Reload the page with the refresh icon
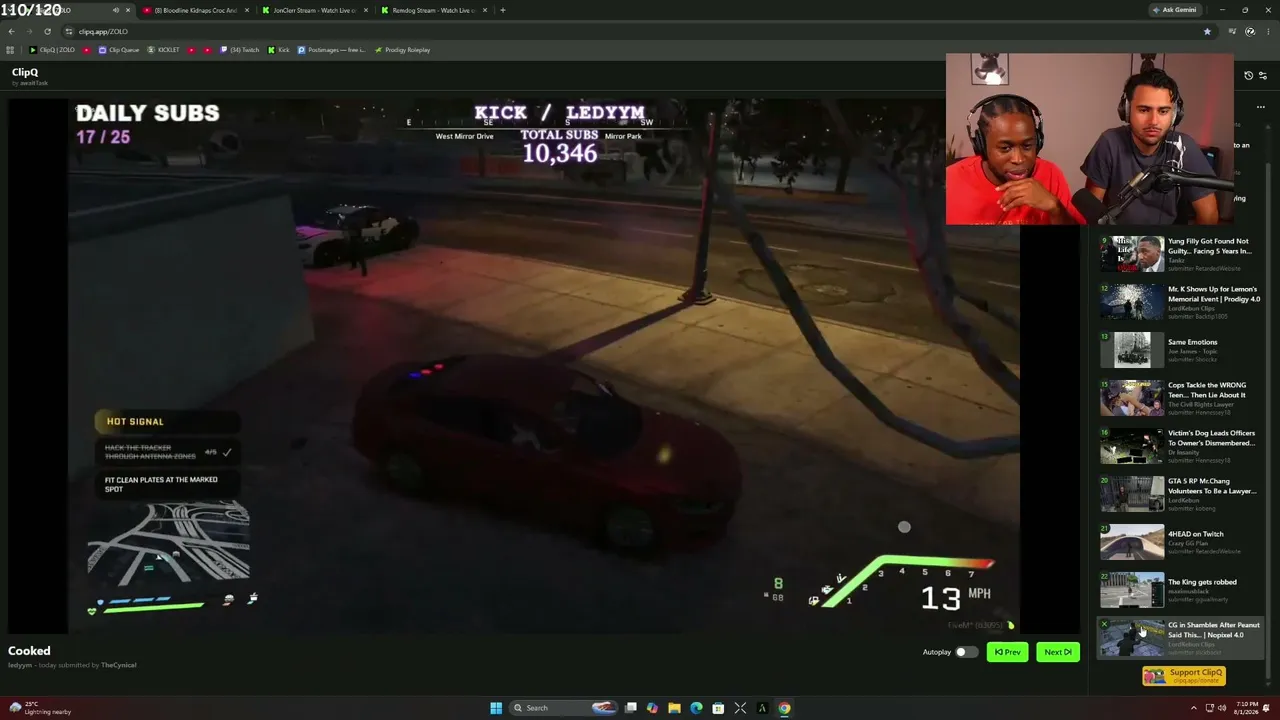Viewport: 1280px width, 720px height. pos(47,31)
